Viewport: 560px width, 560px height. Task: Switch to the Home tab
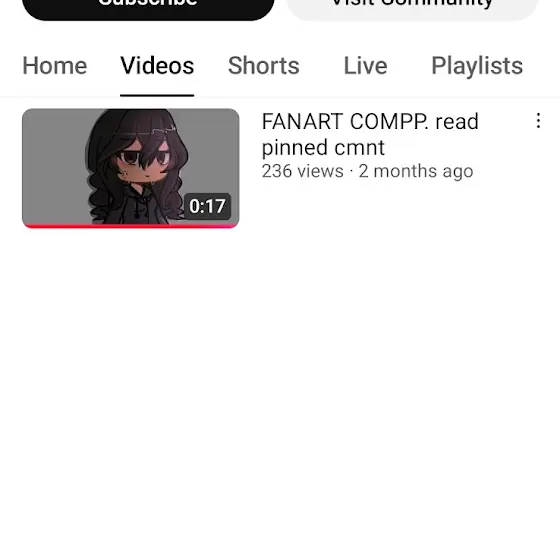[x=55, y=66]
